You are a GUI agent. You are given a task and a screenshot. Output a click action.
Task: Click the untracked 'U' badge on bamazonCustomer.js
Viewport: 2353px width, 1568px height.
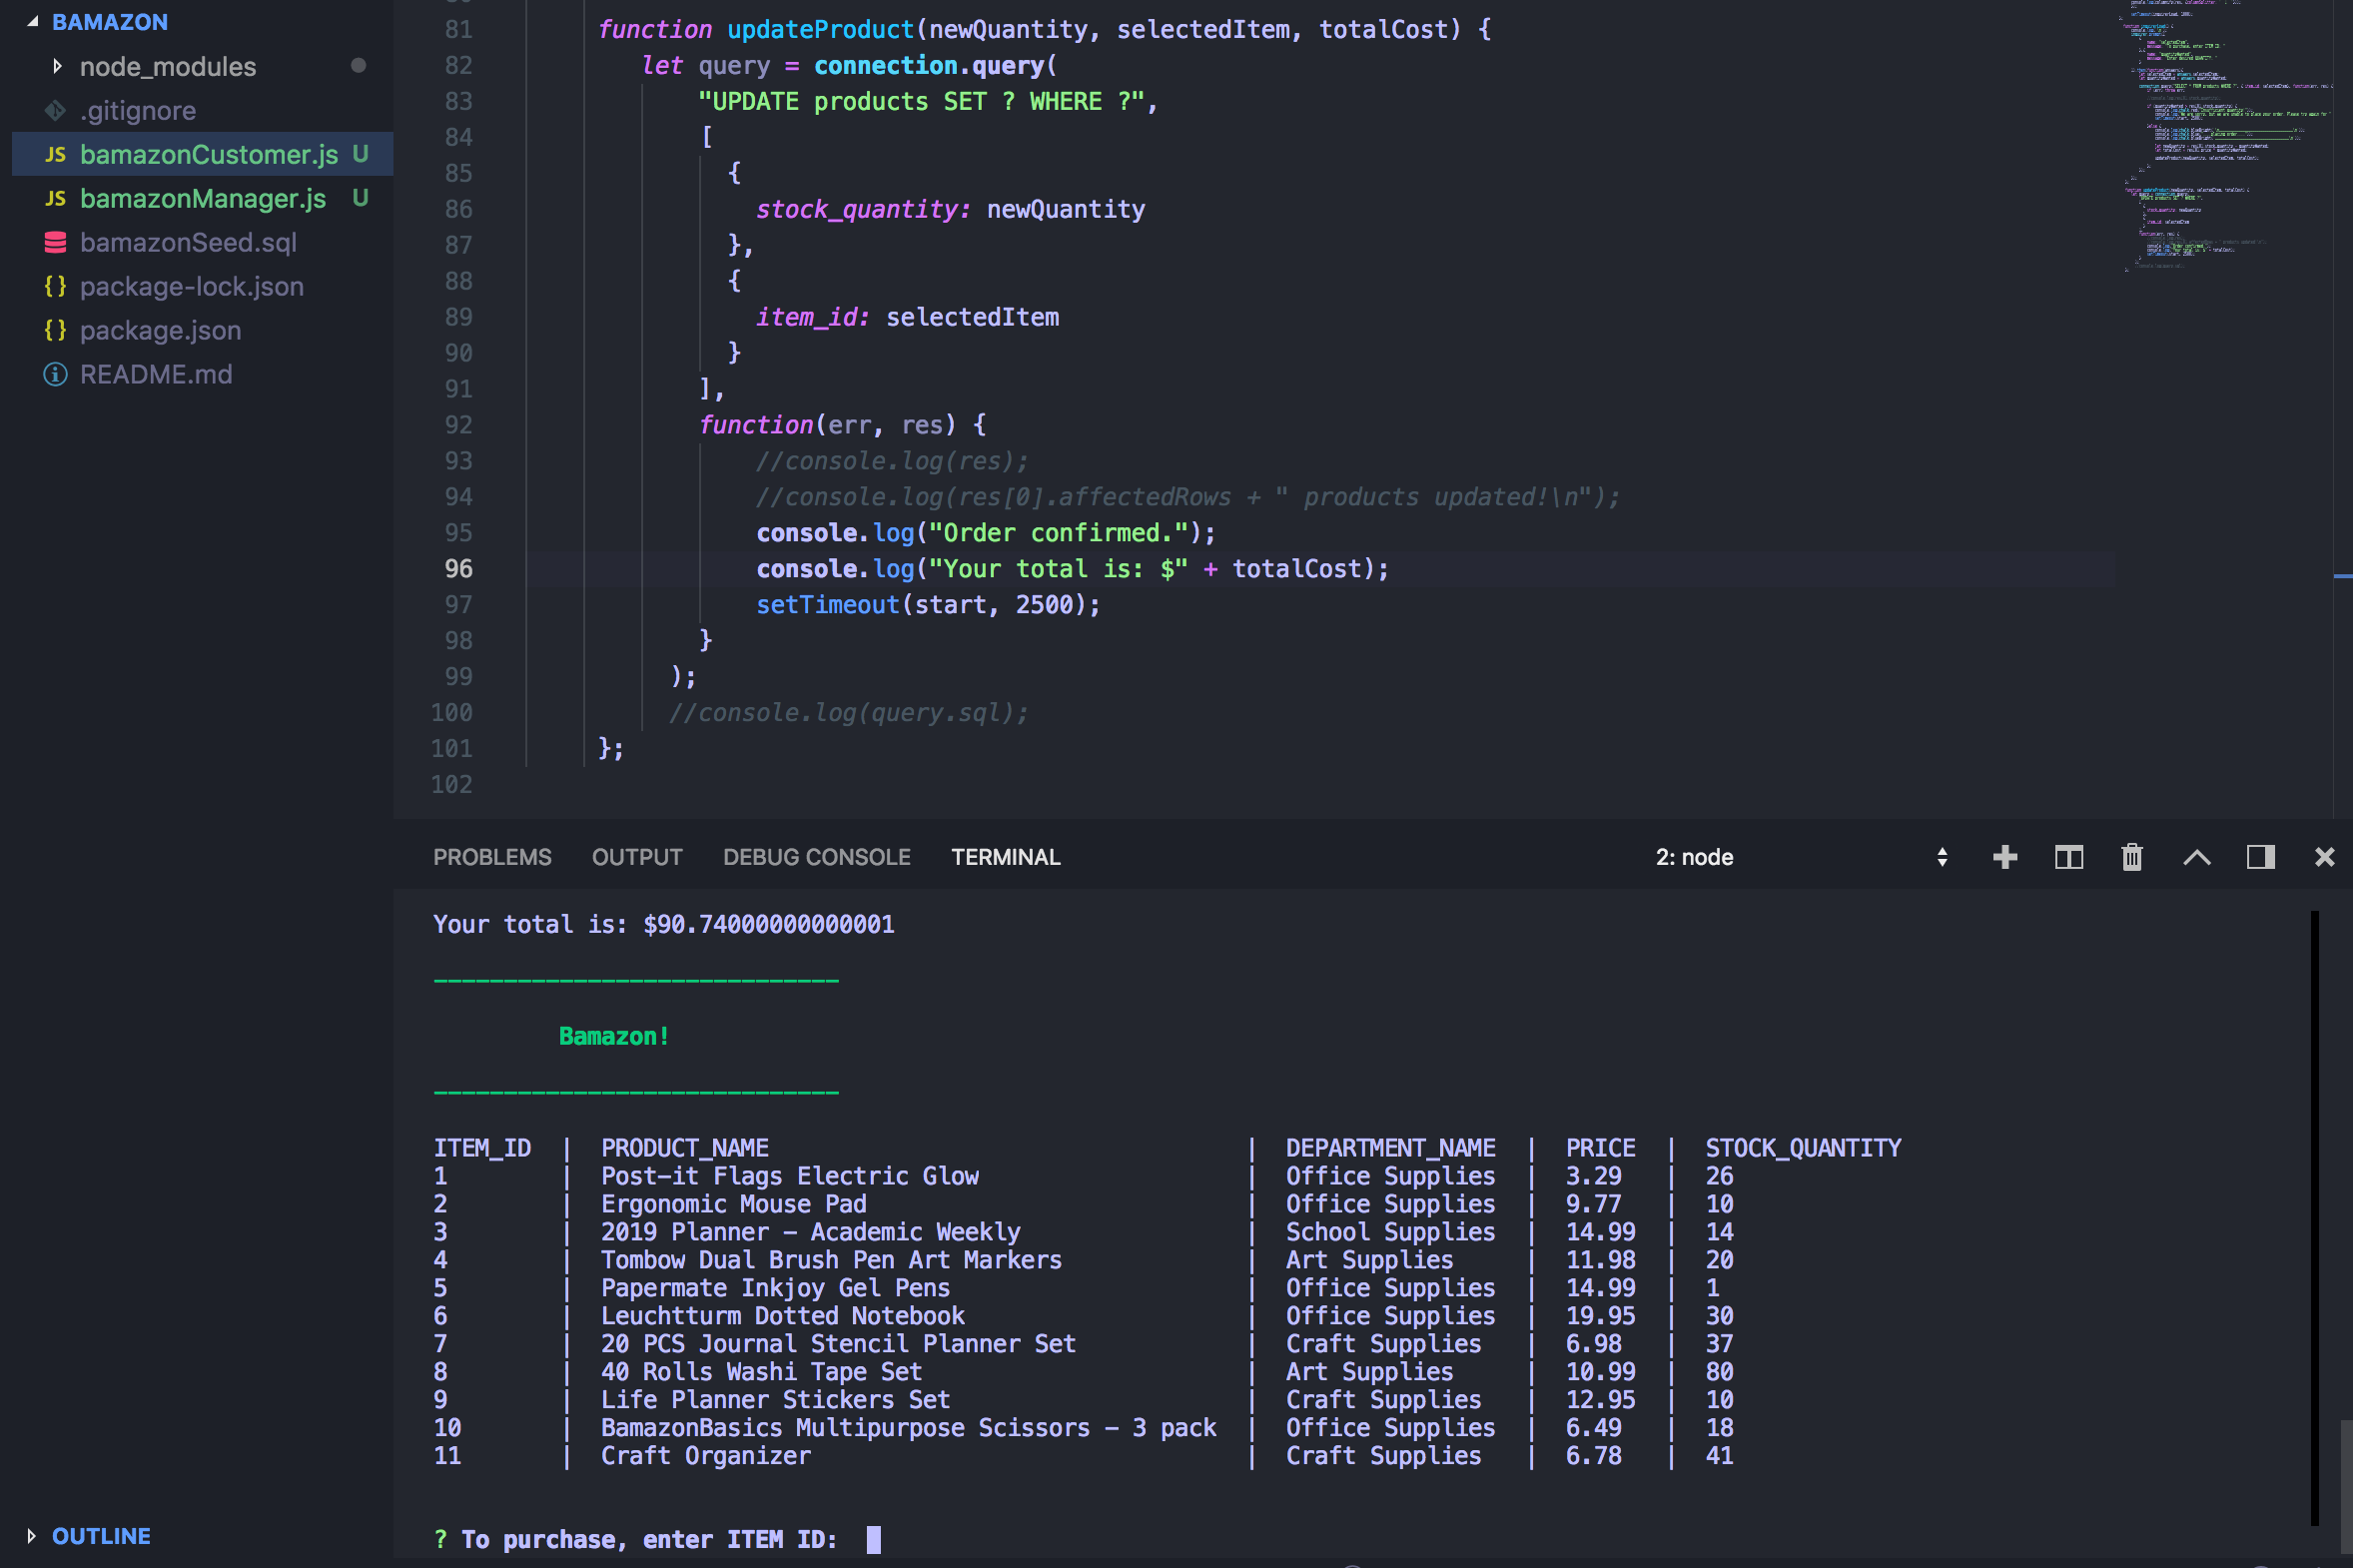[x=360, y=154]
